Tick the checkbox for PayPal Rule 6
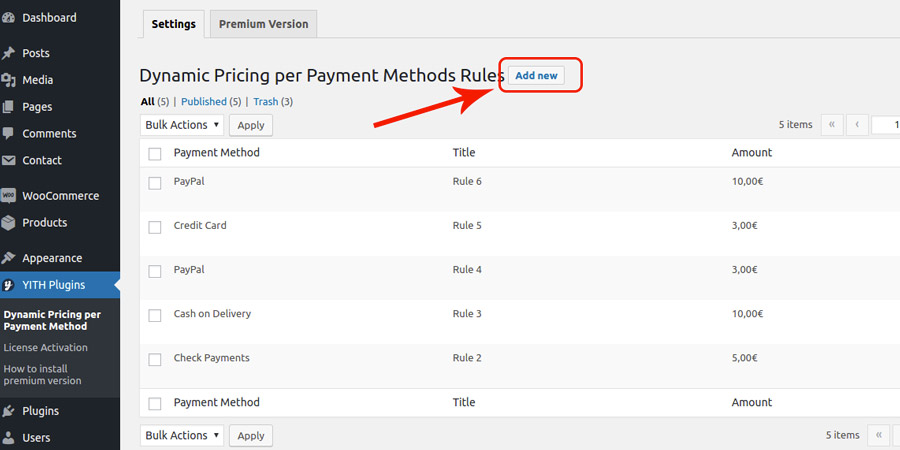 coord(154,183)
